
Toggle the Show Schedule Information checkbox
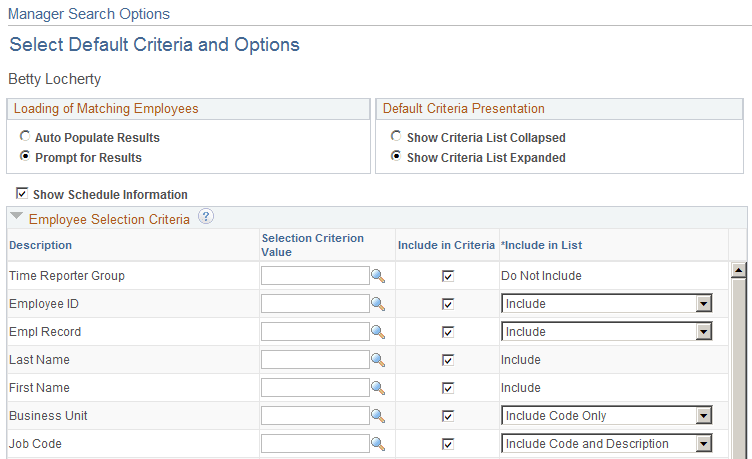pyautogui.click(x=22, y=194)
